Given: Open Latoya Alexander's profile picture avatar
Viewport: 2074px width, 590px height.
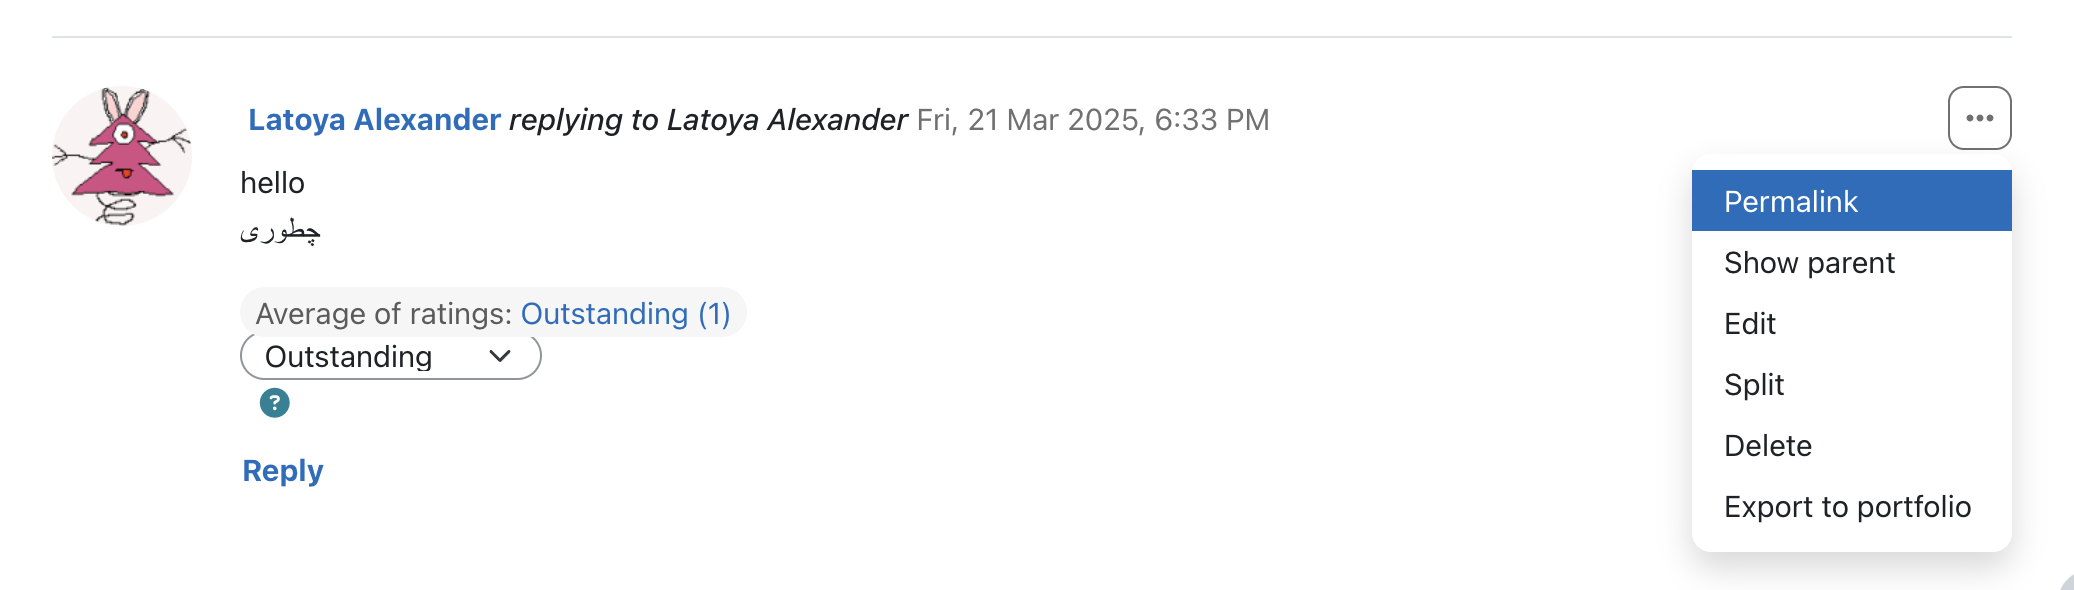Looking at the screenshot, I should point(122,156).
